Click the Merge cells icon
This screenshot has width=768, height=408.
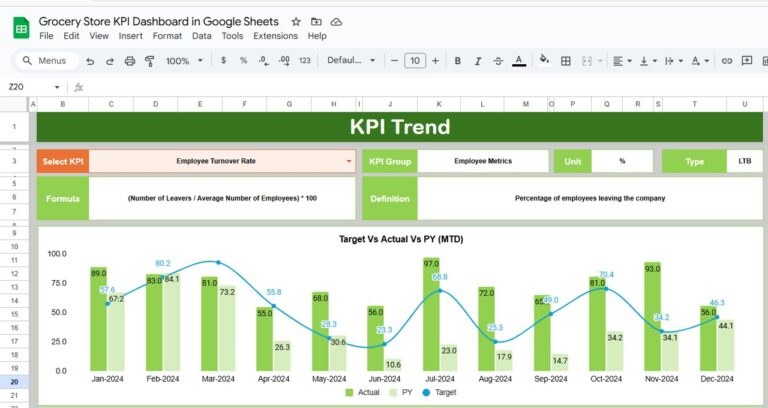coord(587,61)
